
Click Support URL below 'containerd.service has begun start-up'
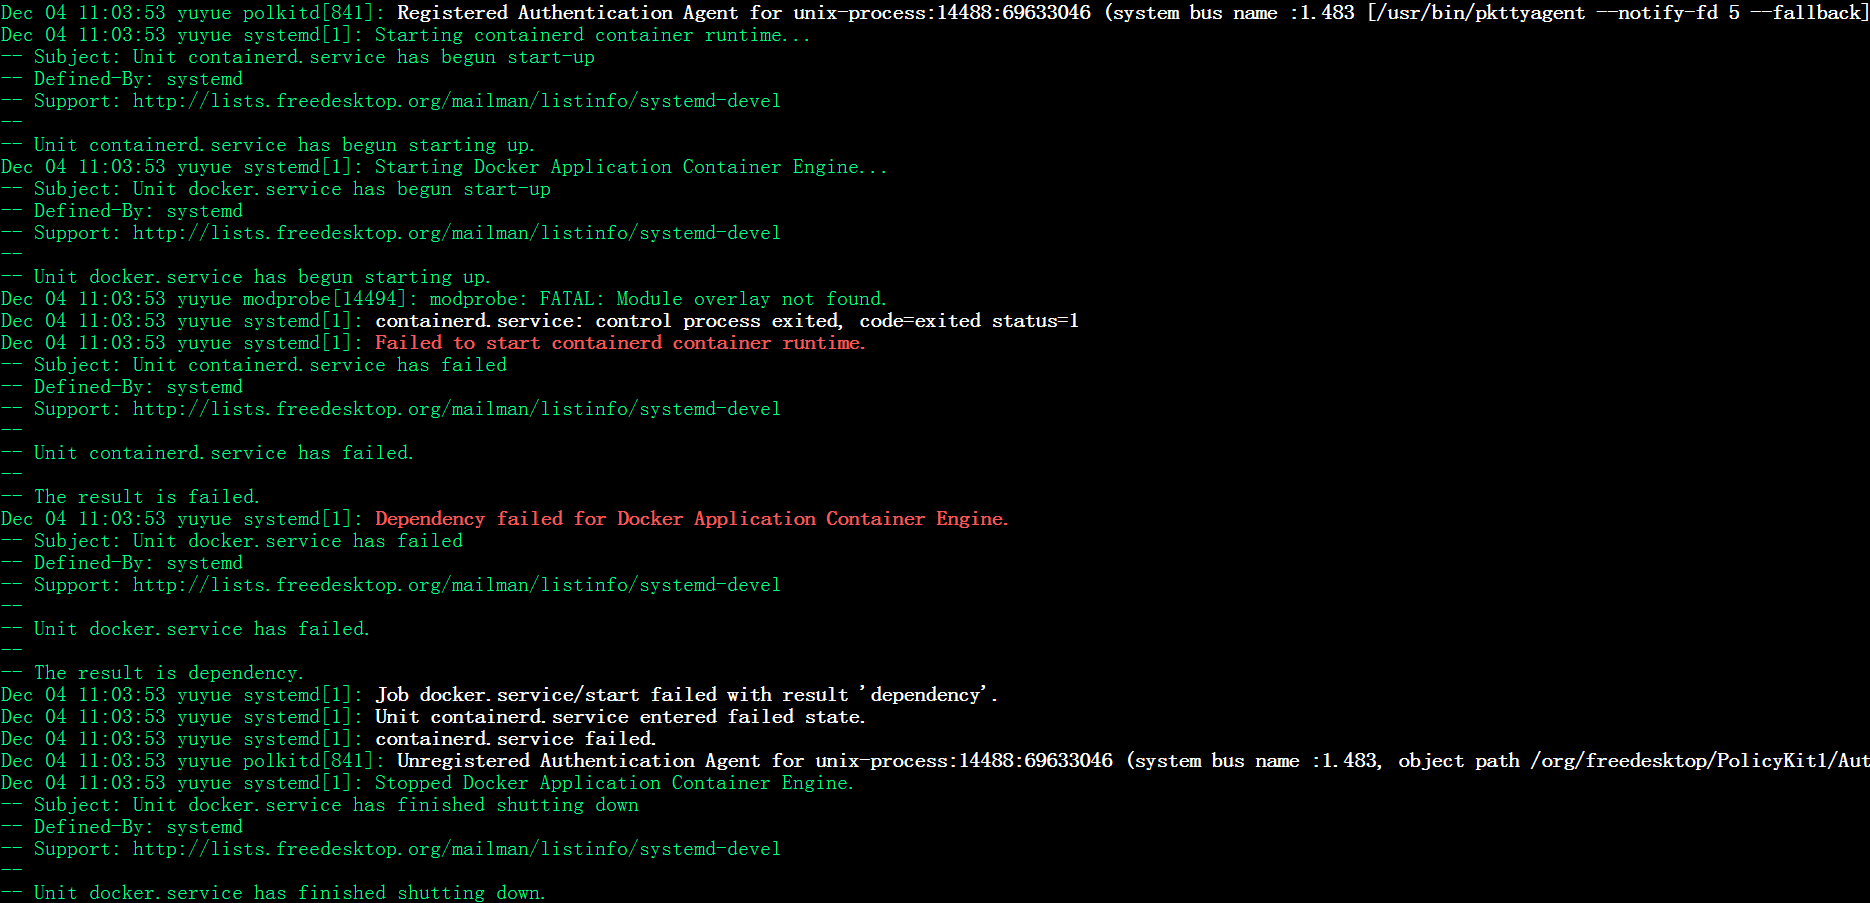(x=457, y=101)
